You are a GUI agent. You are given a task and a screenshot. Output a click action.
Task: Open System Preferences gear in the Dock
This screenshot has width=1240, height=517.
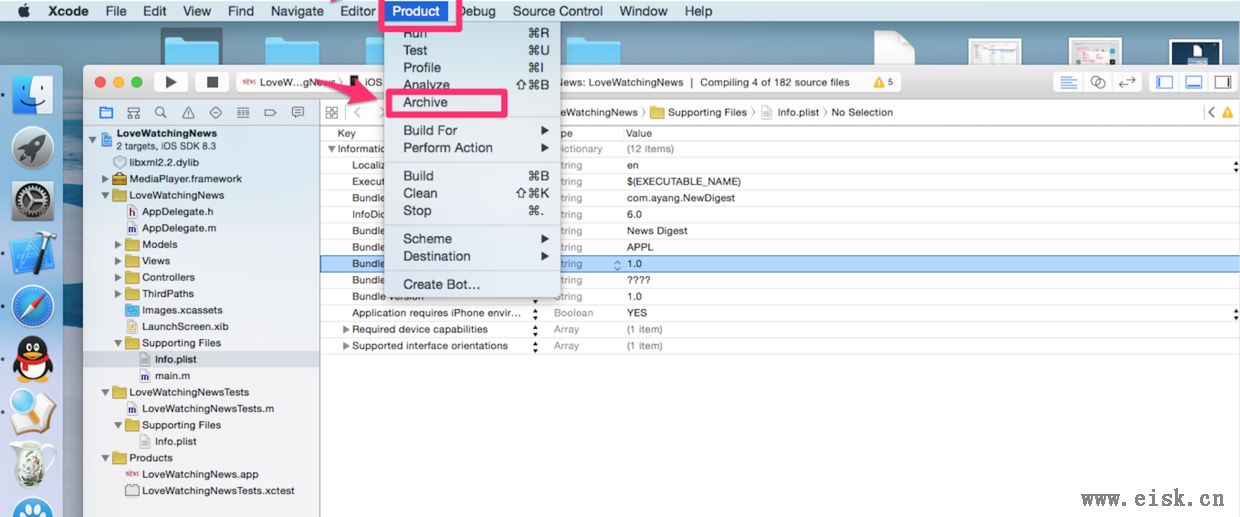(x=33, y=201)
